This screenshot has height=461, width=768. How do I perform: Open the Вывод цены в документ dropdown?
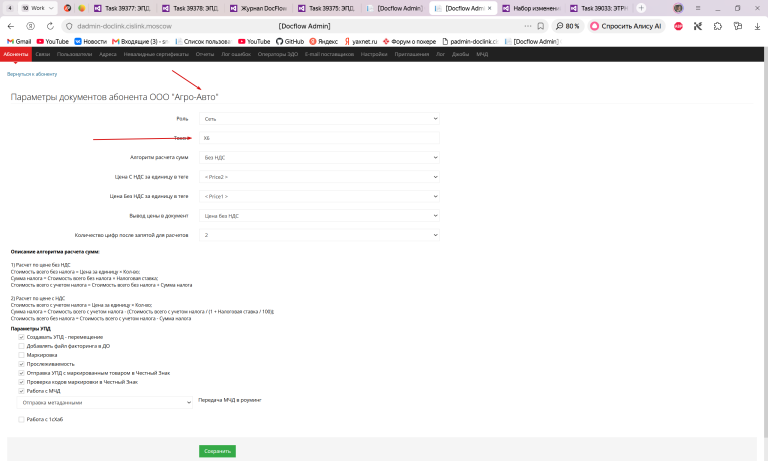pos(319,216)
